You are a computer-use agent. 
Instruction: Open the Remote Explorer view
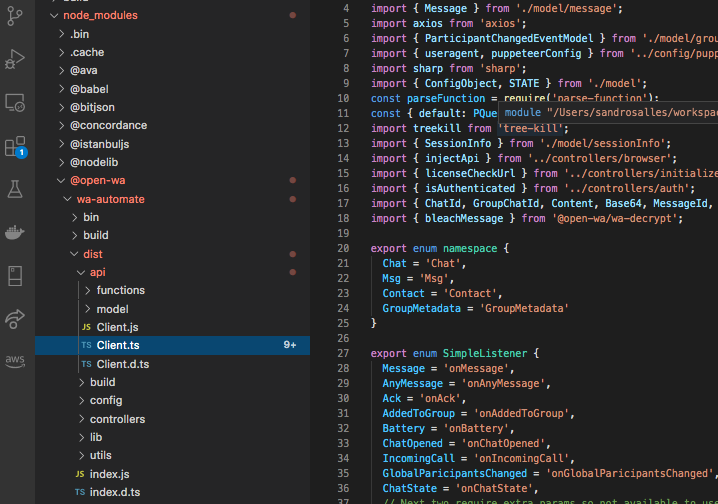(15, 103)
